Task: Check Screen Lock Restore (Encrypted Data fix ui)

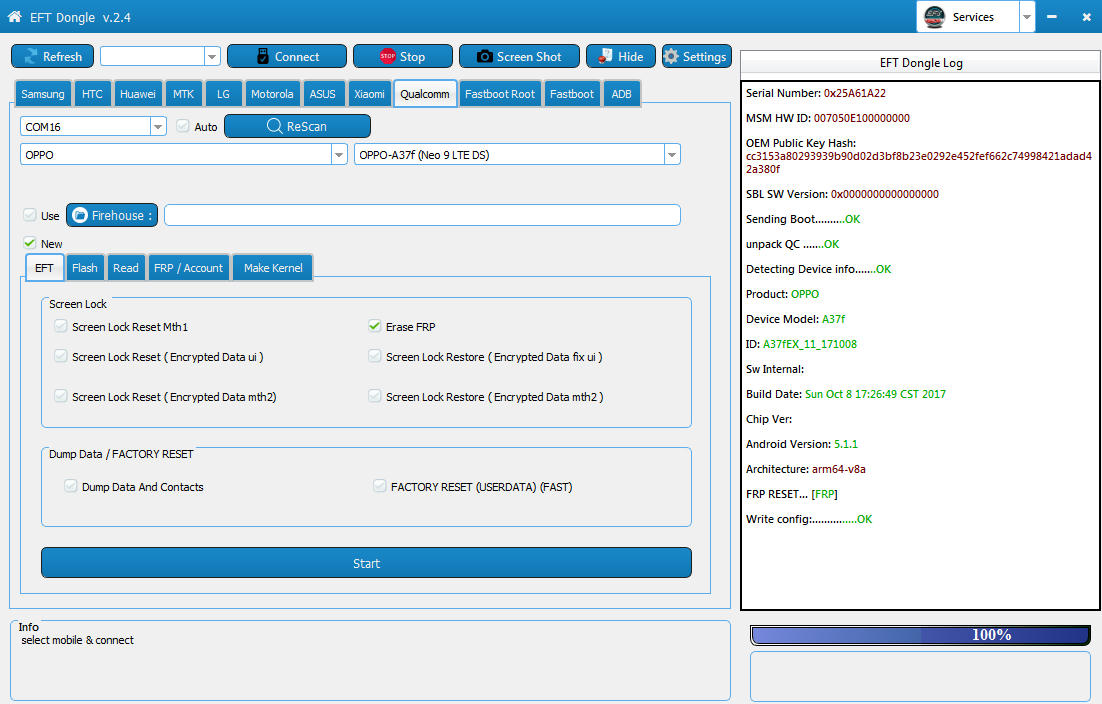Action: (375, 356)
